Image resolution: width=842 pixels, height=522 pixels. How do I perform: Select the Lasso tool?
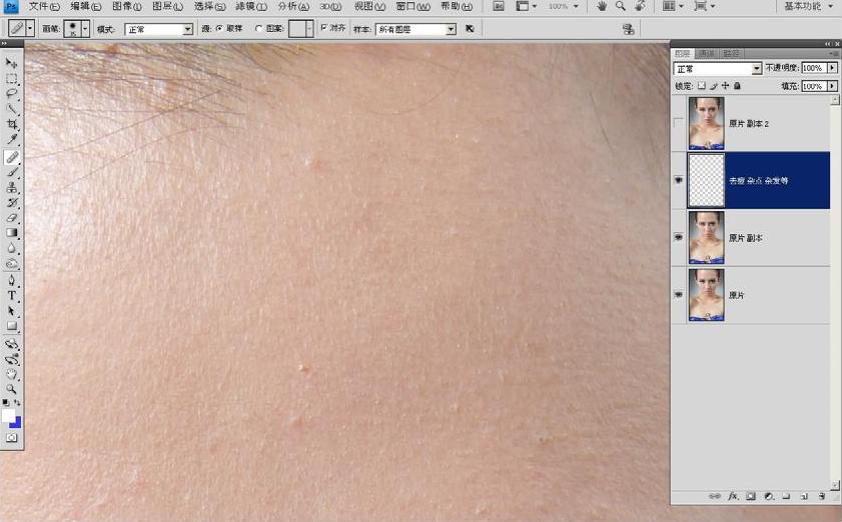[x=11, y=94]
